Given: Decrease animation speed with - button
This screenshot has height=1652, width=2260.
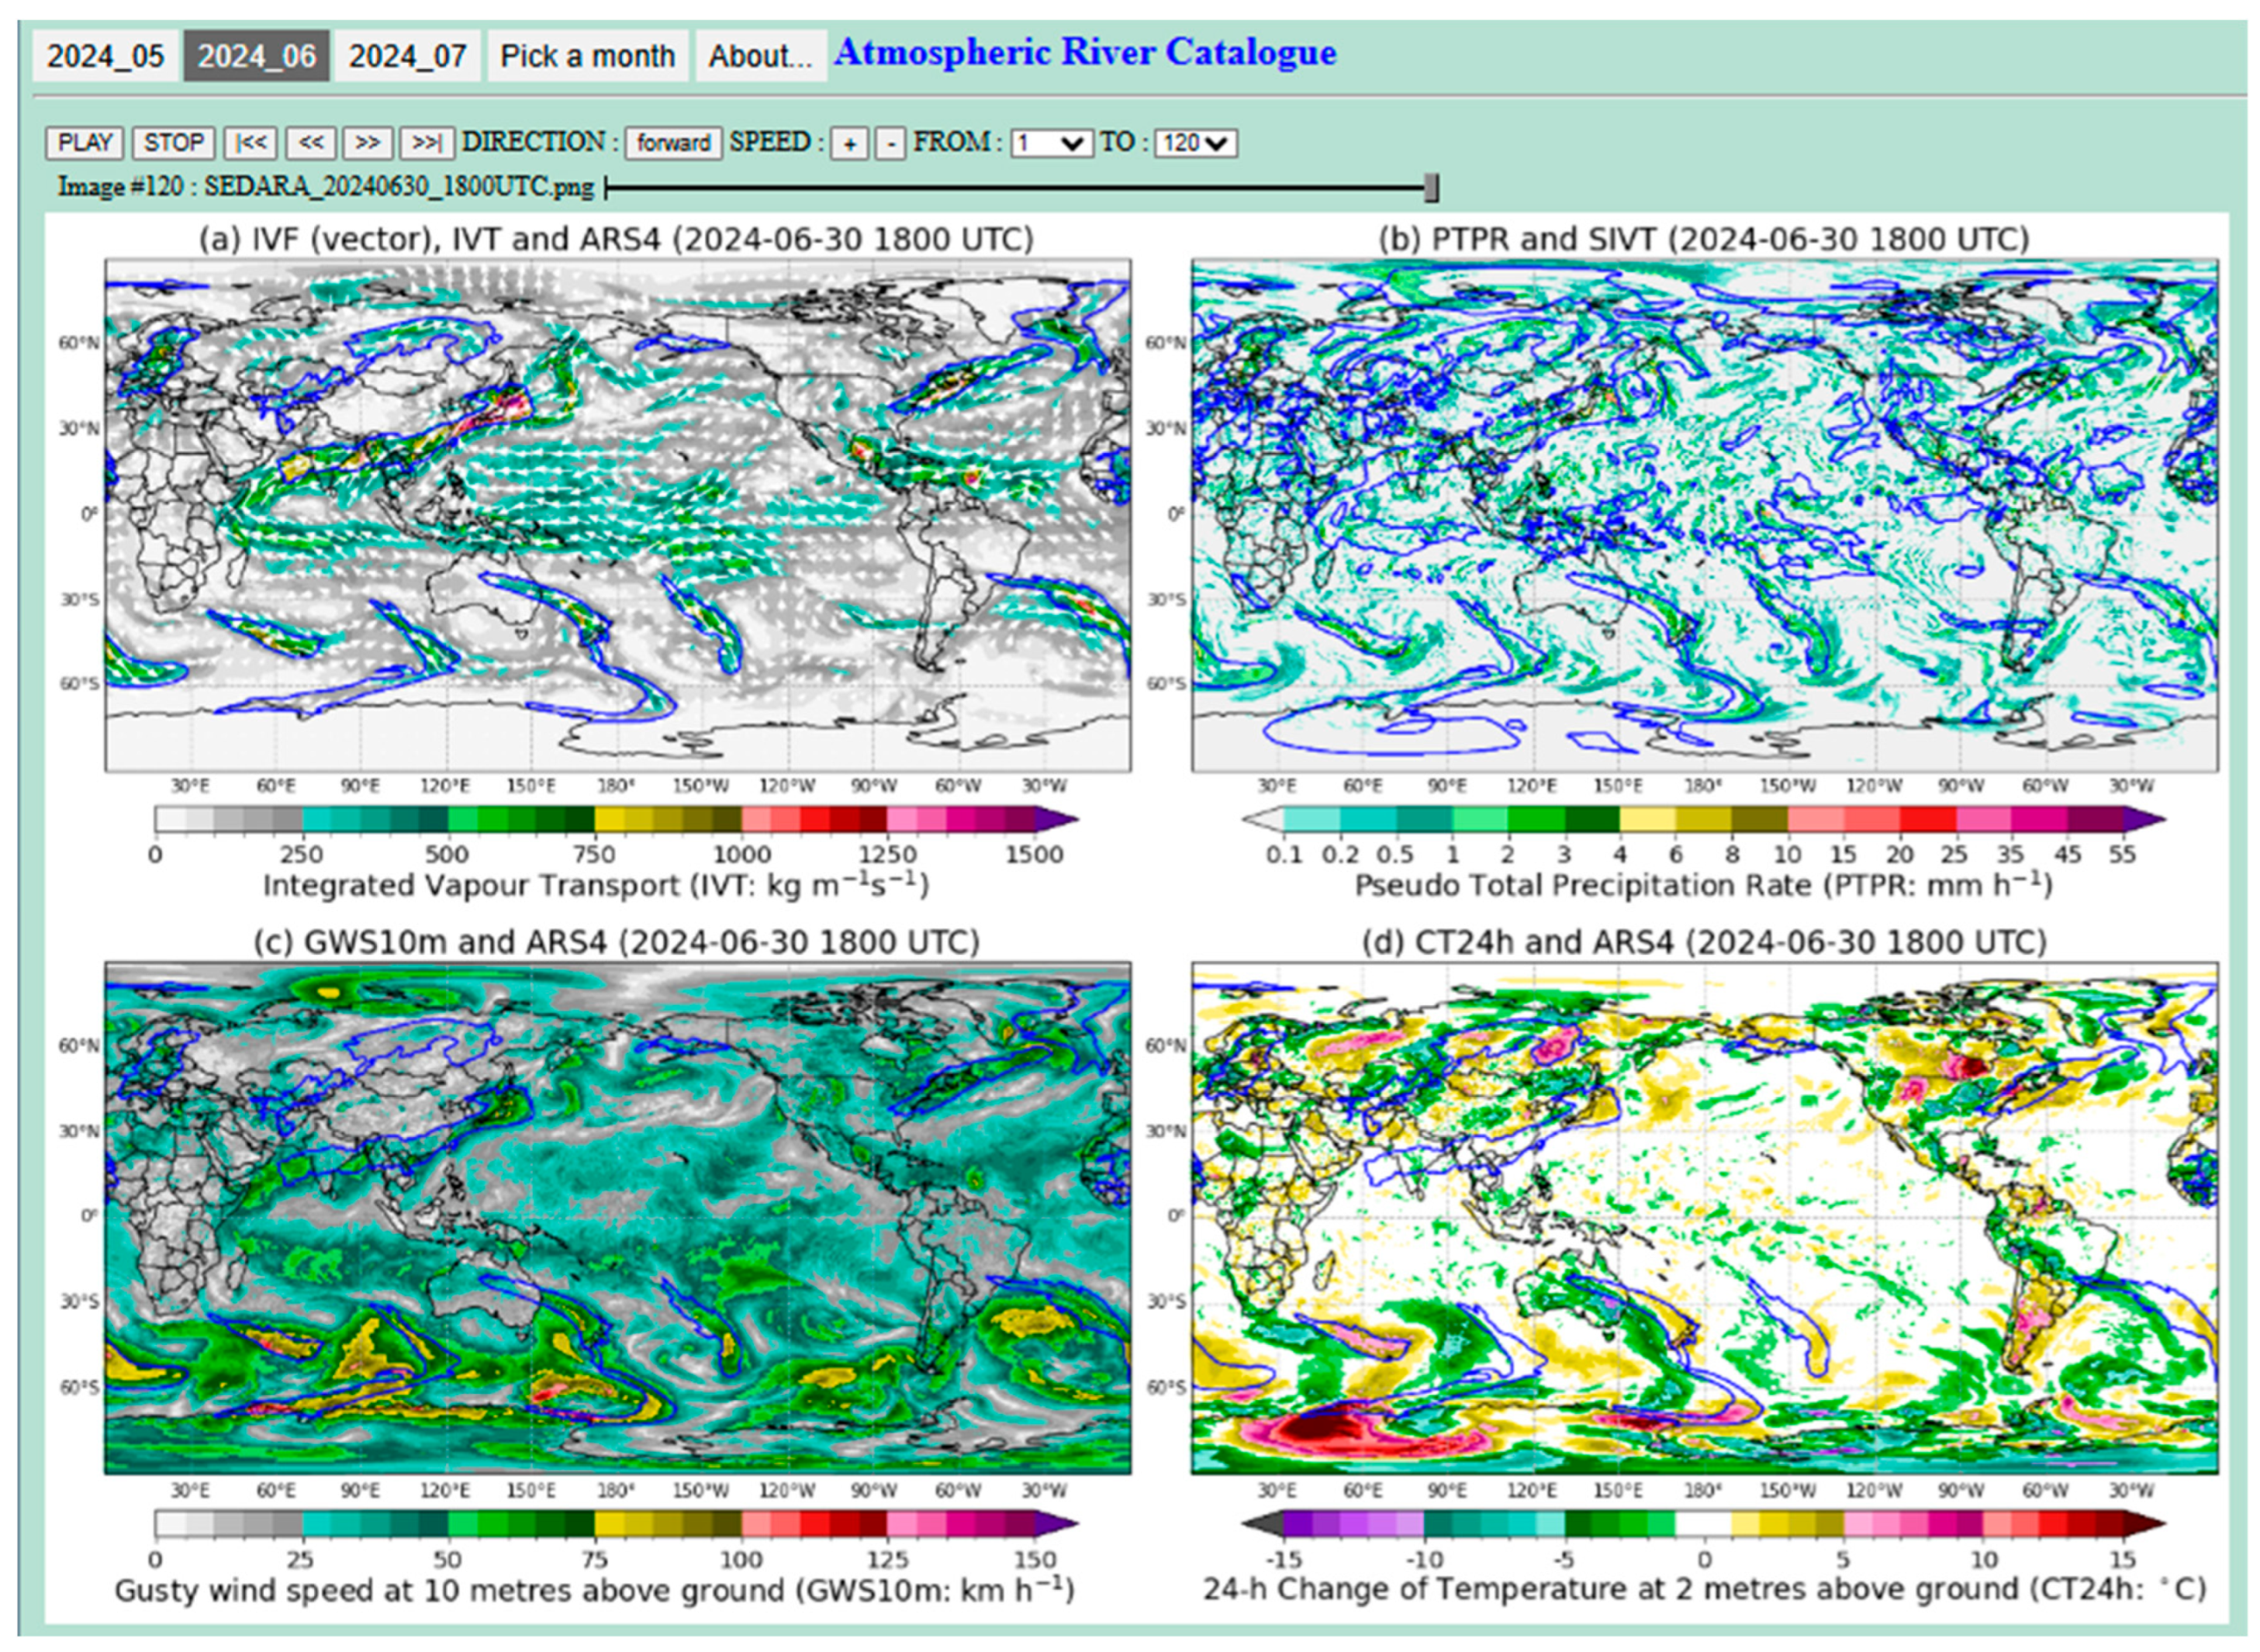Looking at the screenshot, I should point(890,144).
